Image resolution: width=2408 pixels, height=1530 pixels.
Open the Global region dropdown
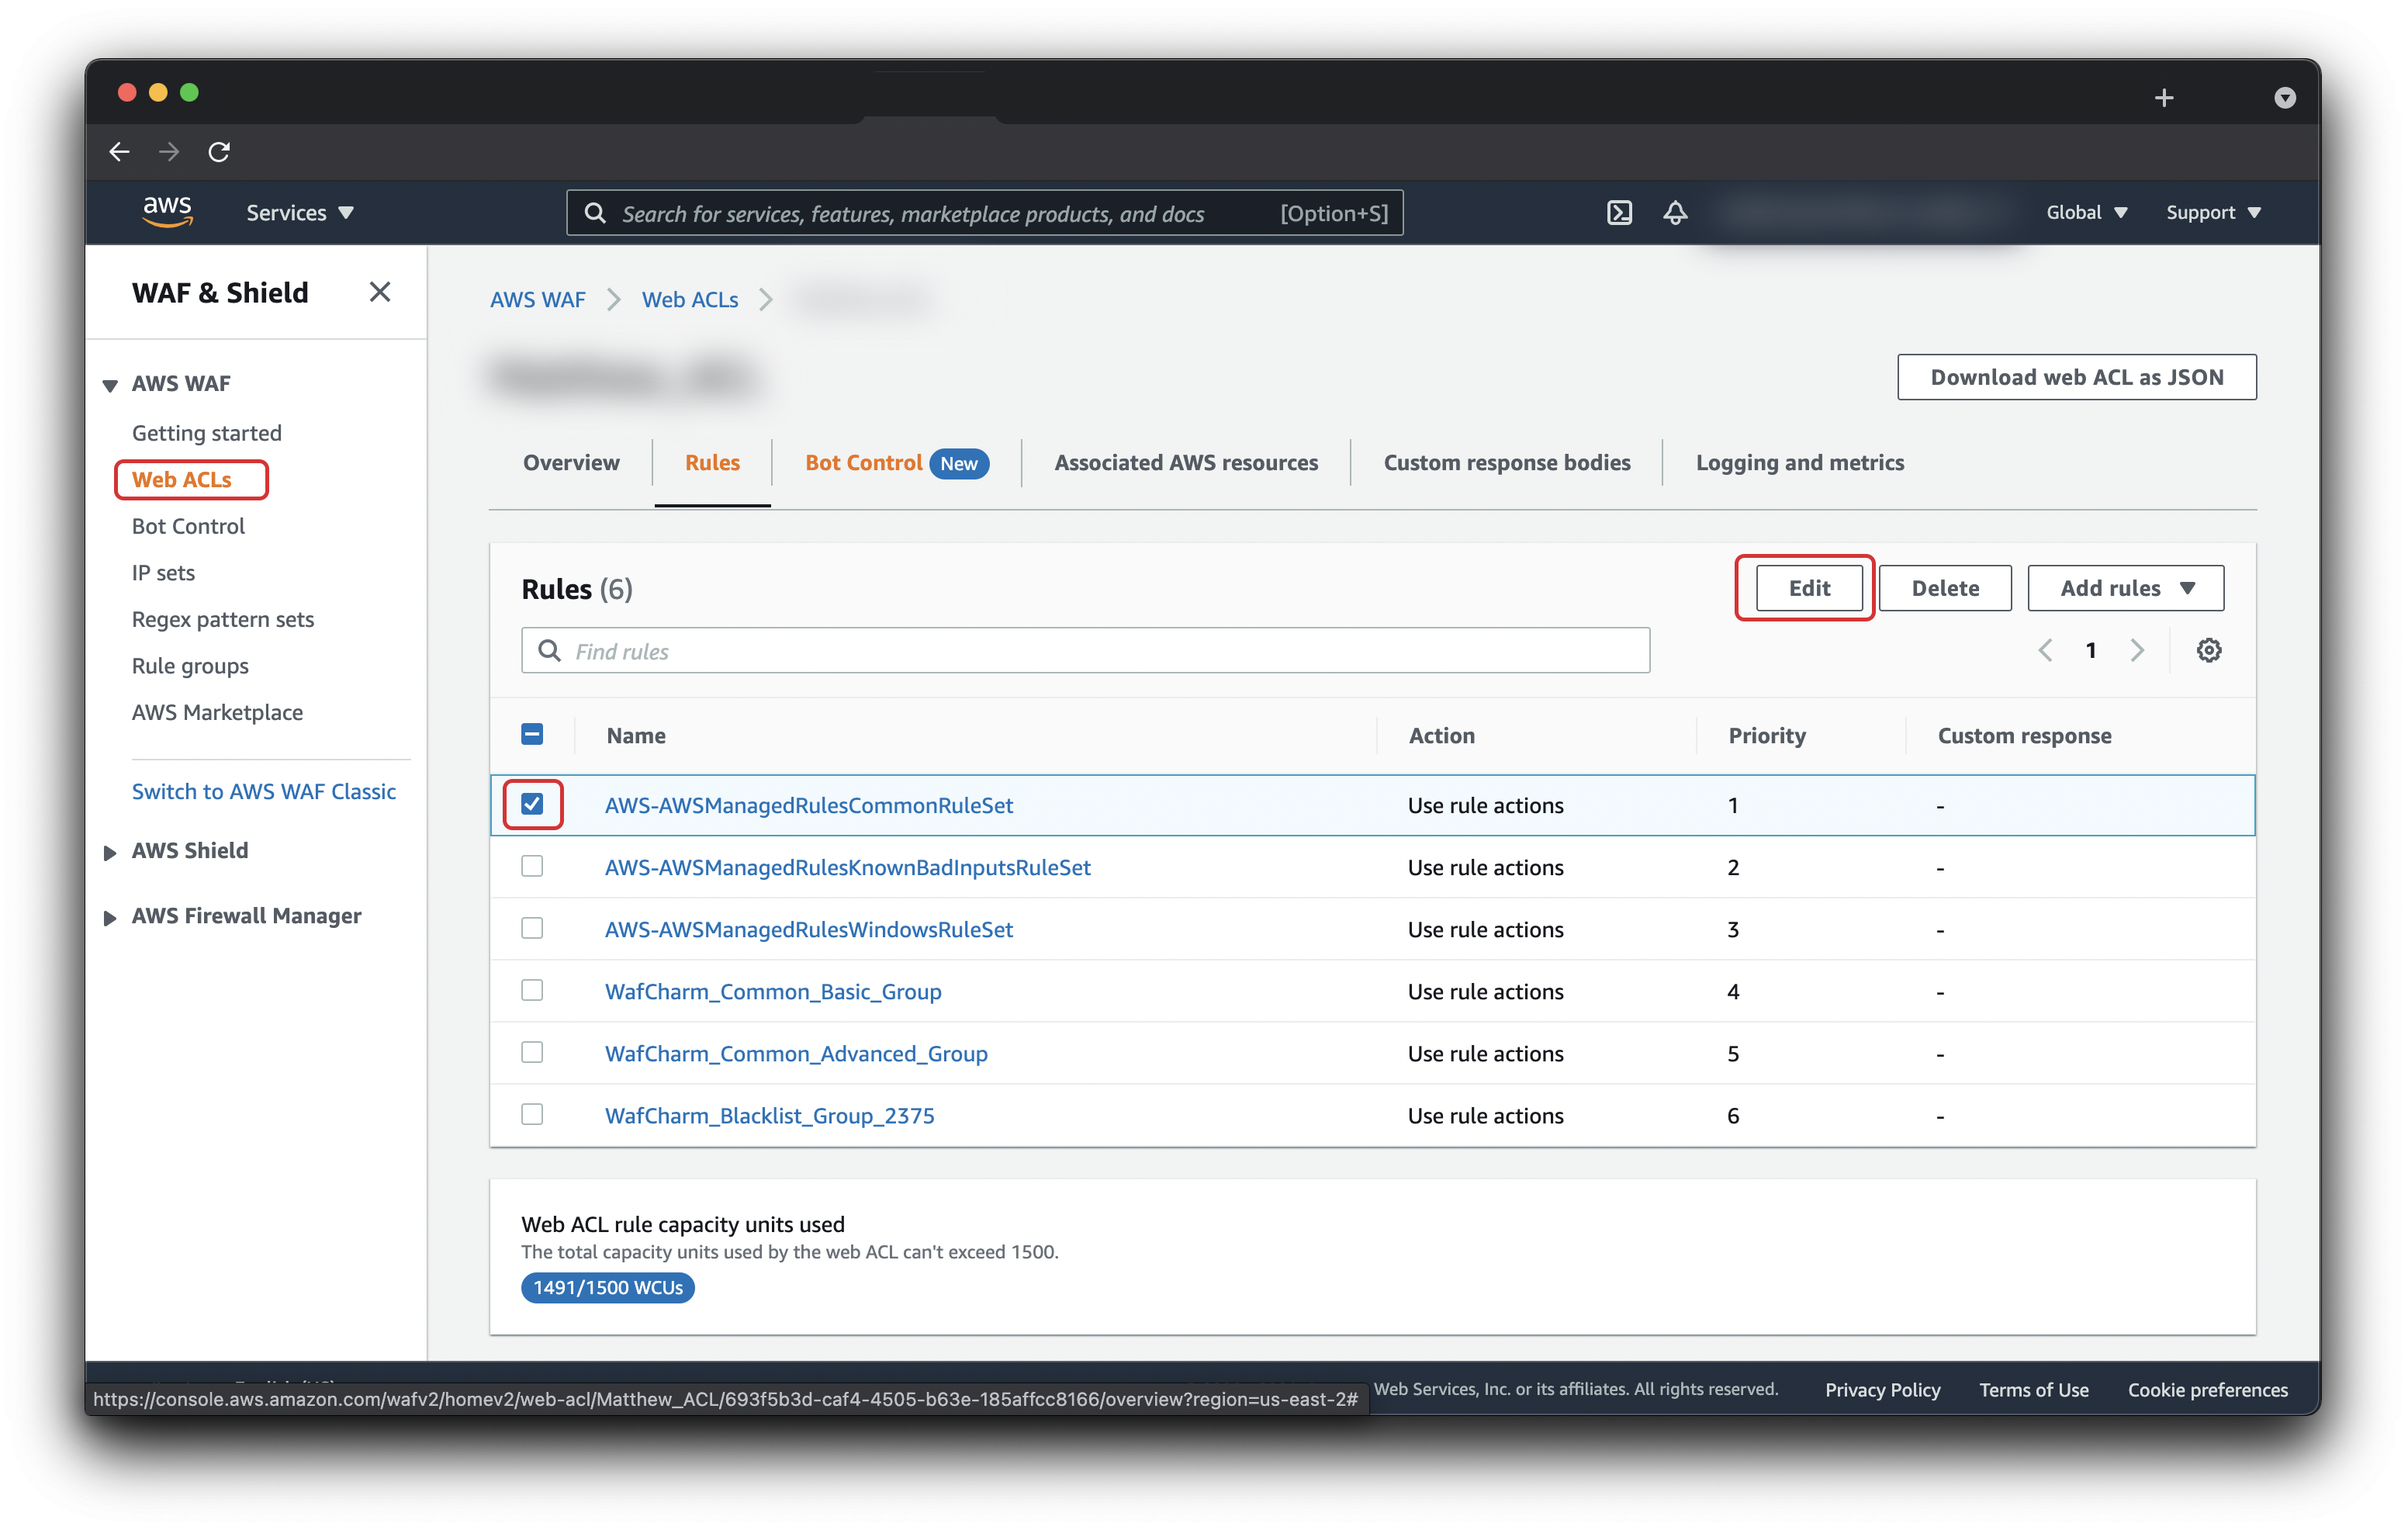[2086, 212]
